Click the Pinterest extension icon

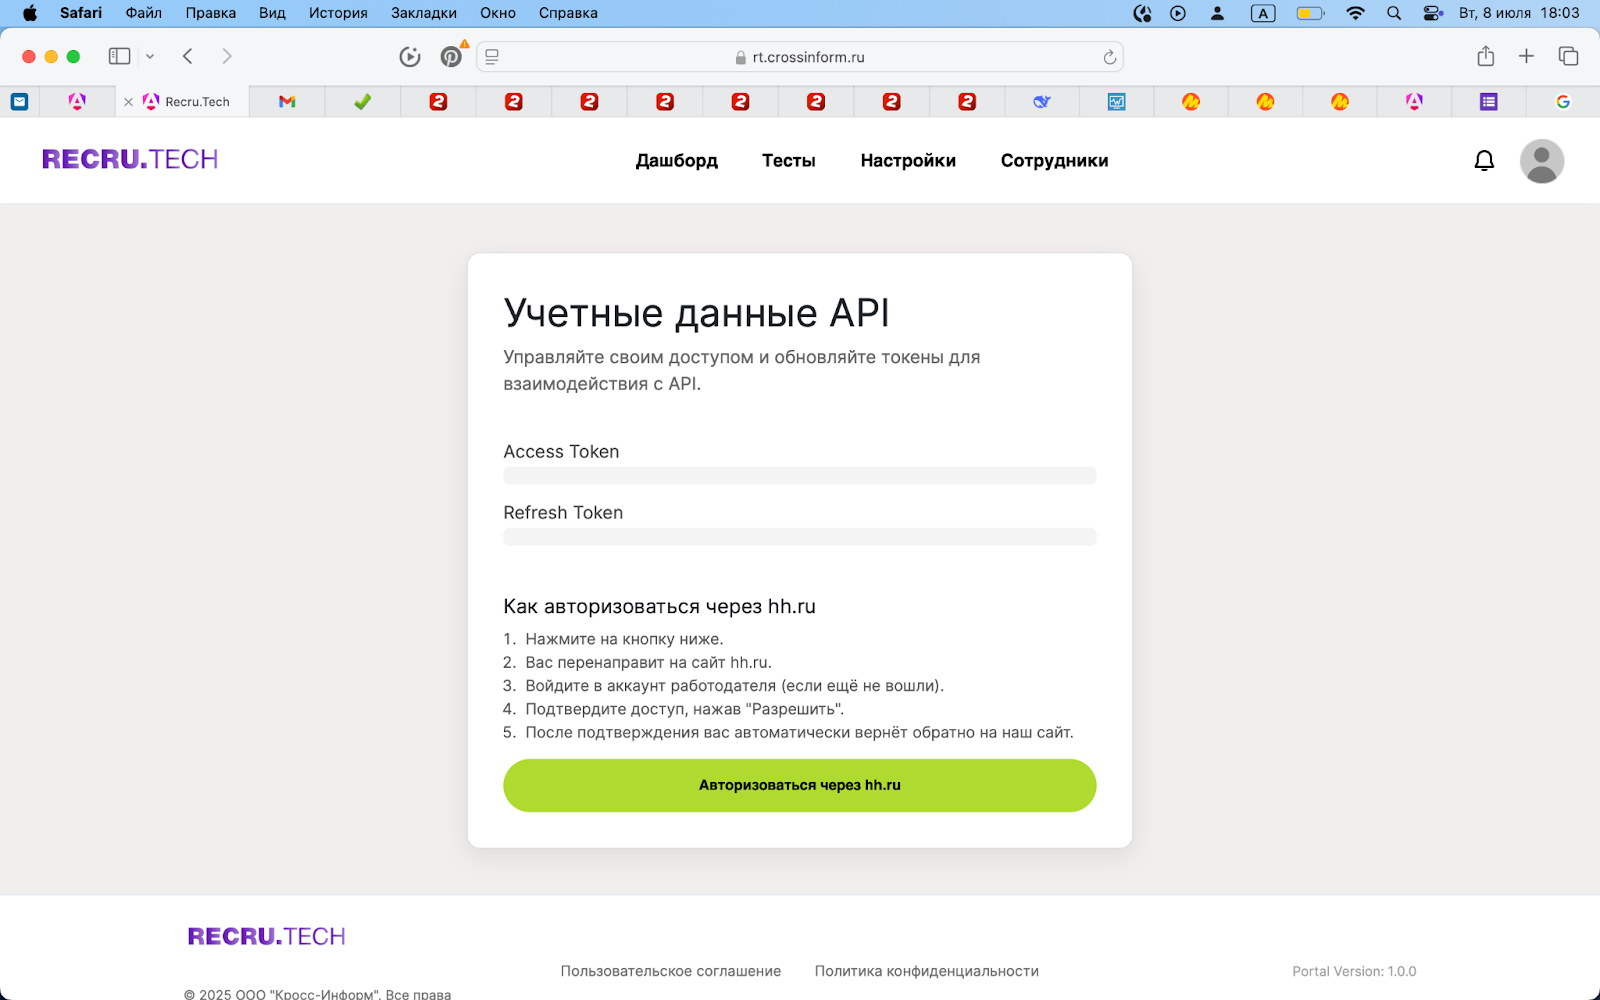point(452,56)
